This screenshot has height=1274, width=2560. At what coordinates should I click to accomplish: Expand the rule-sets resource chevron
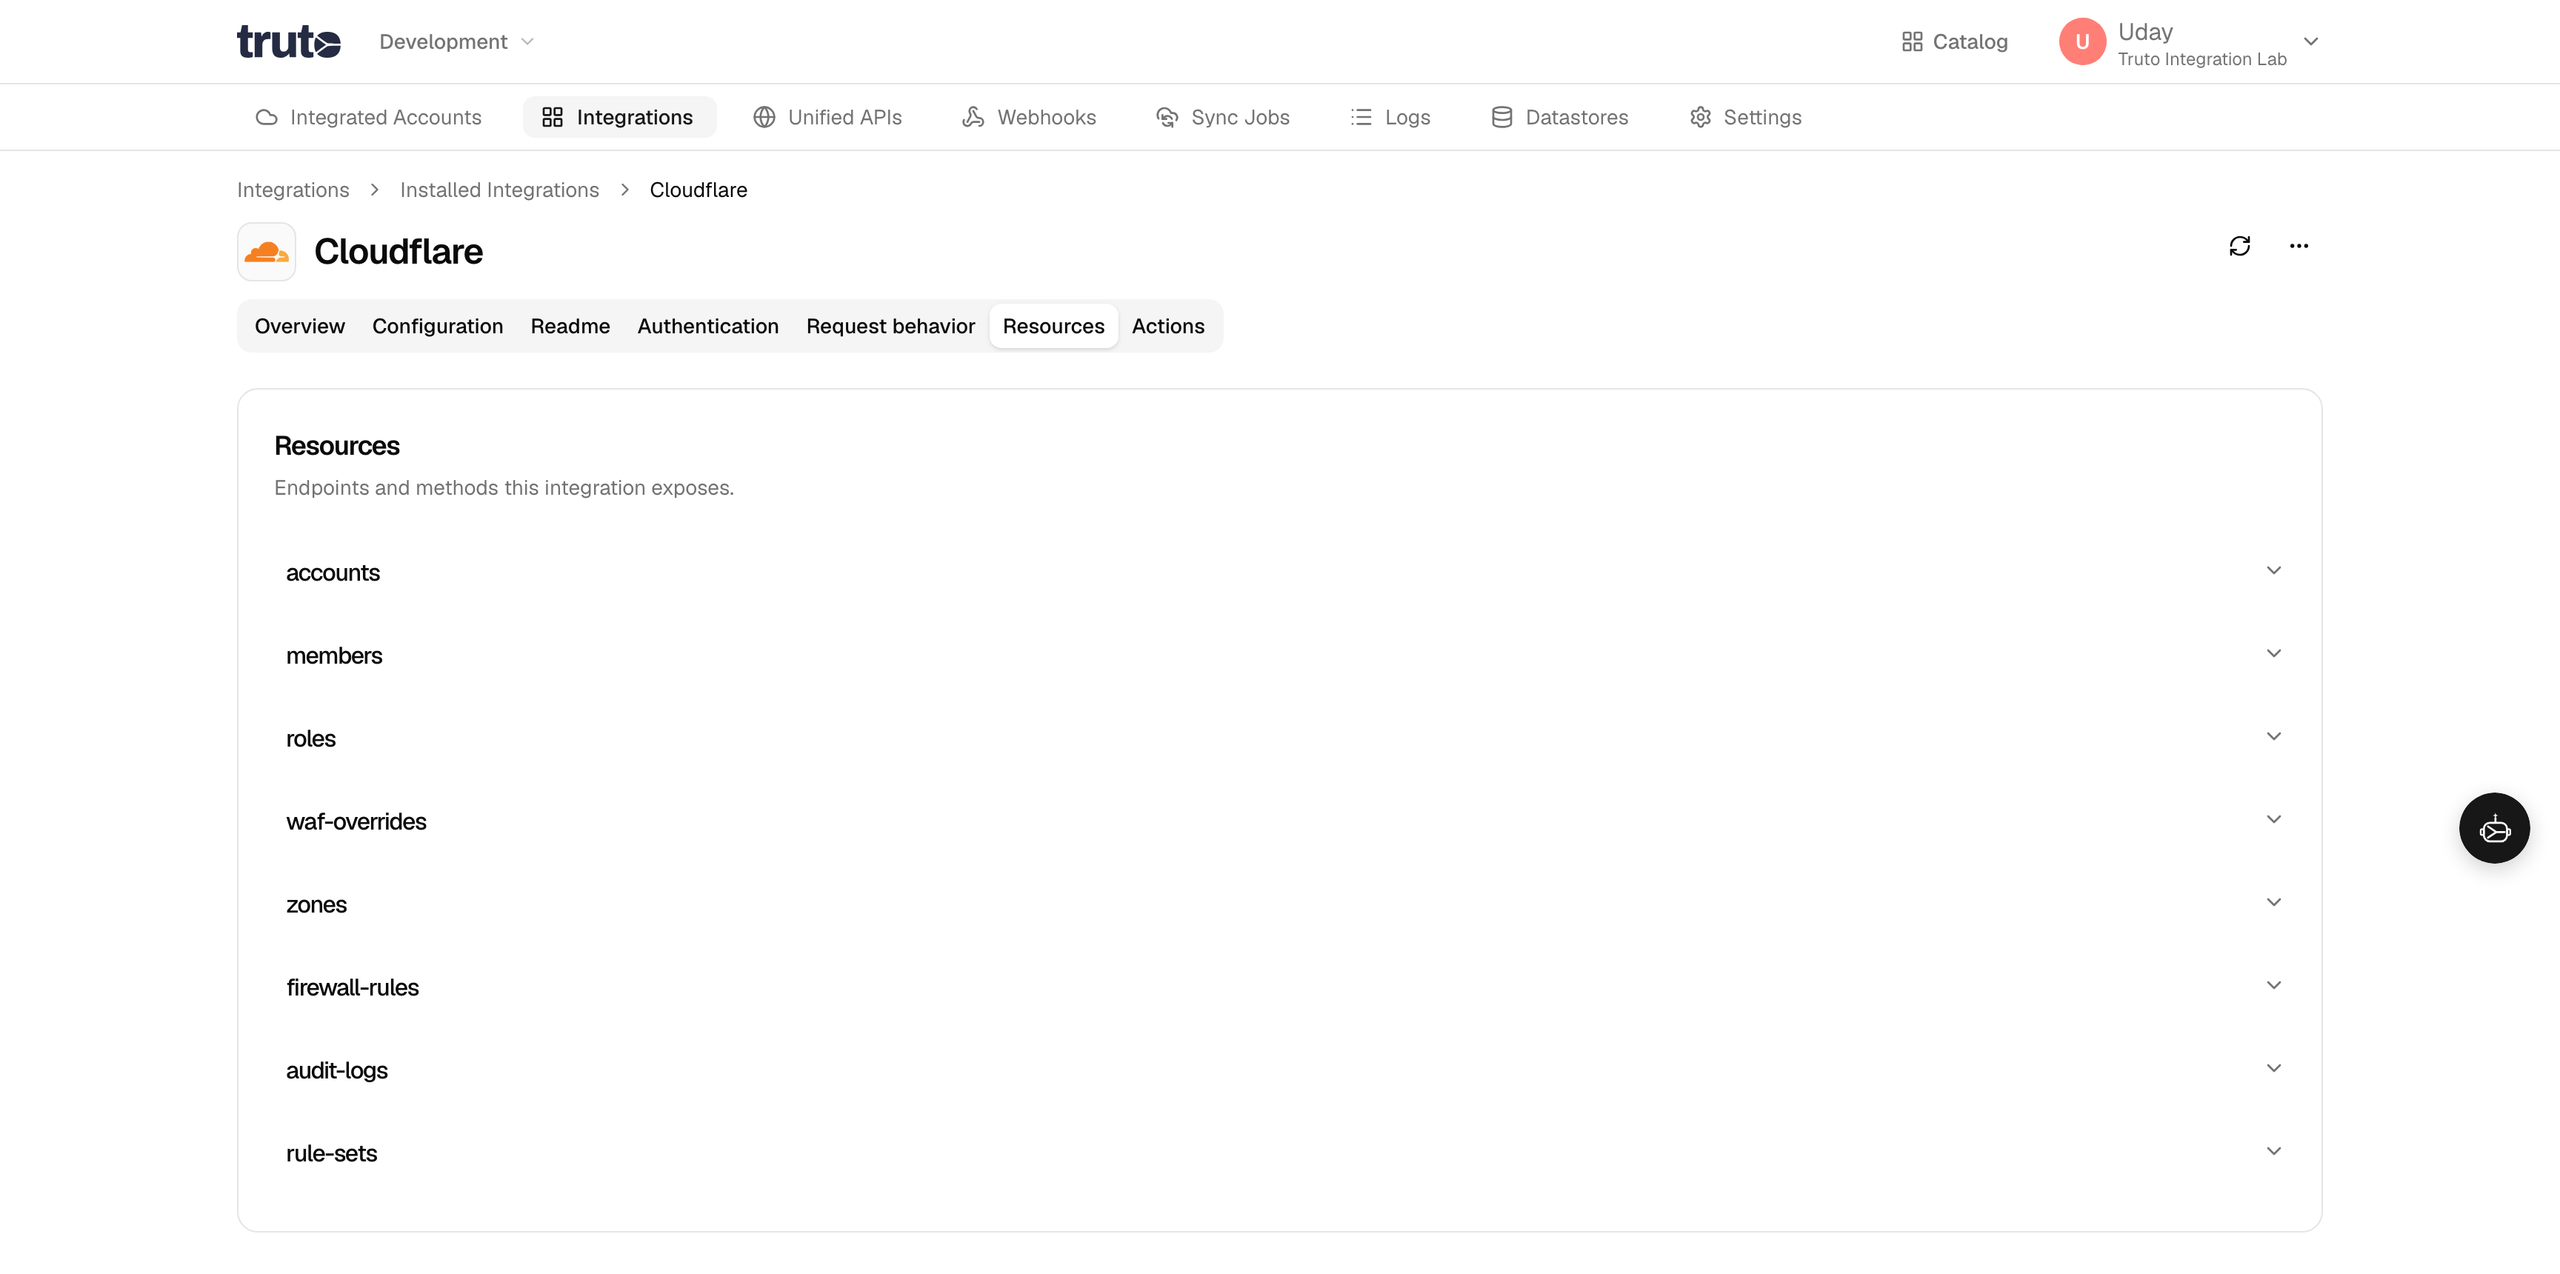point(2273,1151)
